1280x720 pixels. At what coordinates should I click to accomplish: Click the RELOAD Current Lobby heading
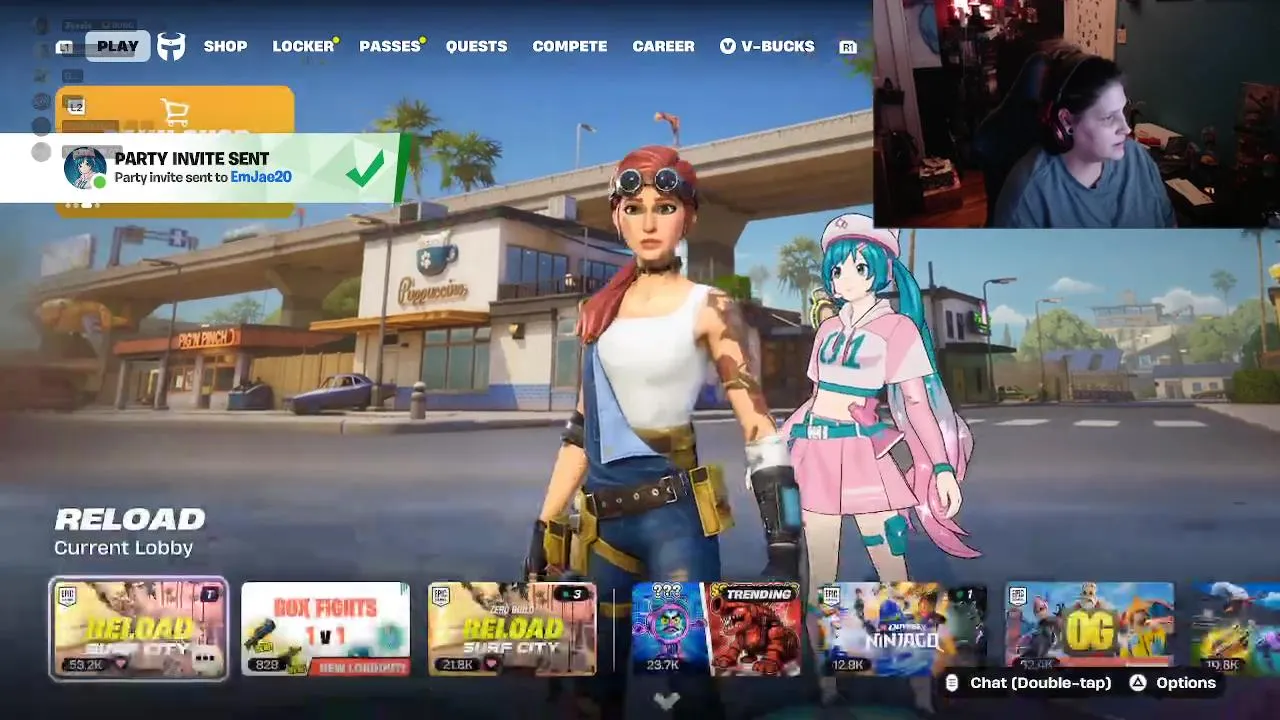click(130, 532)
